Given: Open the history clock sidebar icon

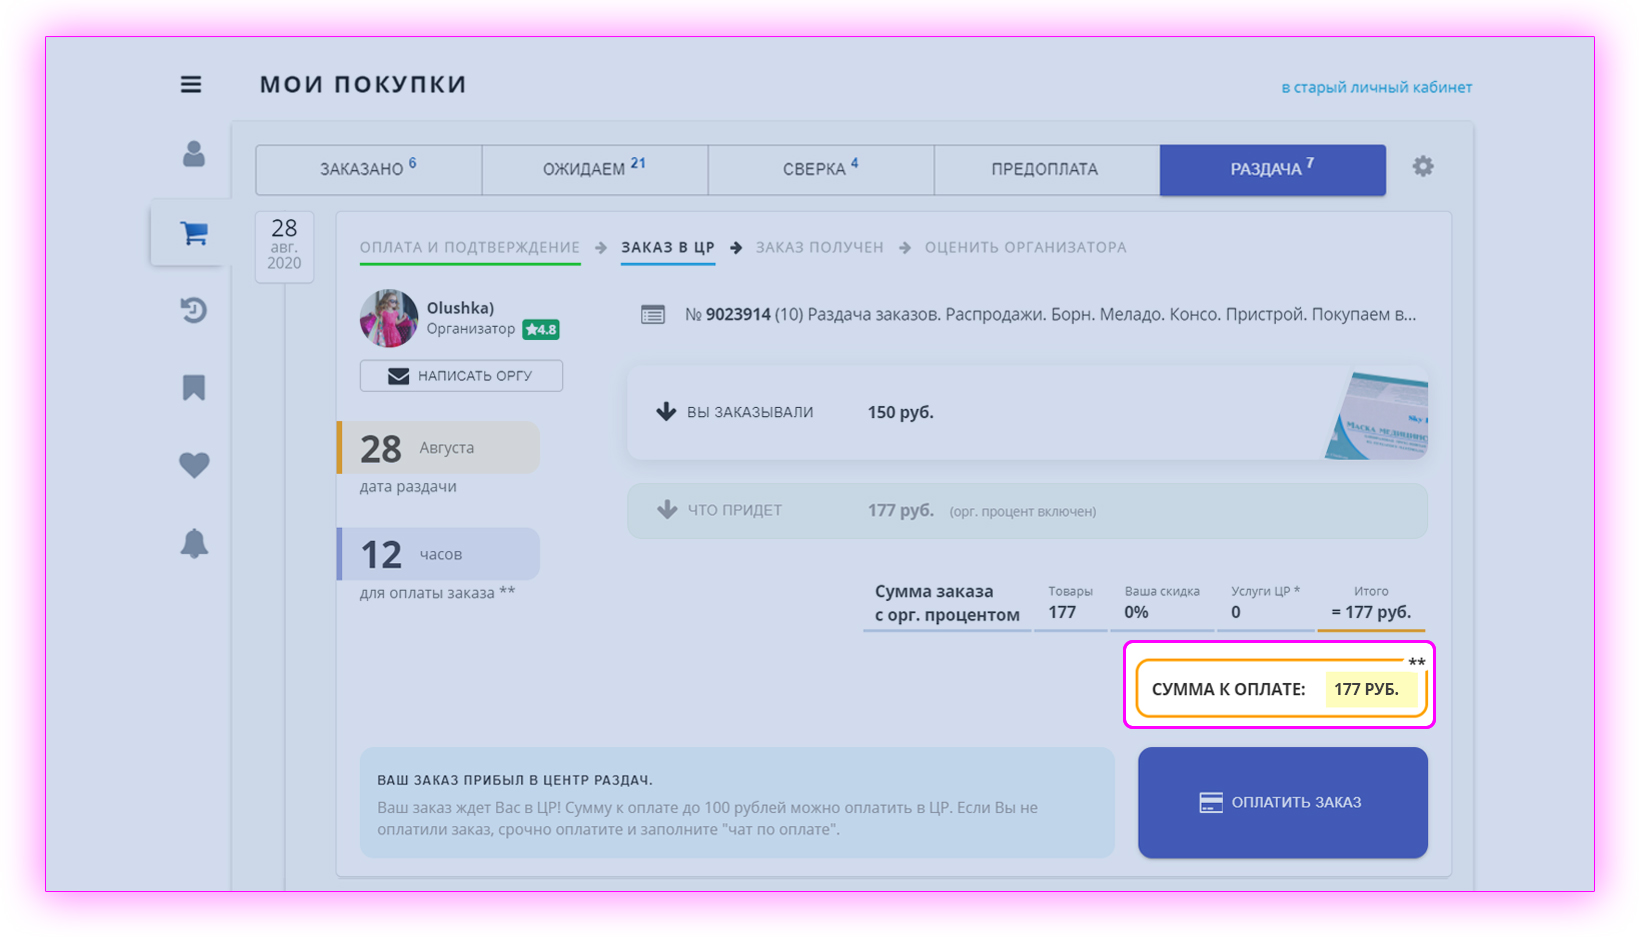Looking at the screenshot, I should 194,310.
